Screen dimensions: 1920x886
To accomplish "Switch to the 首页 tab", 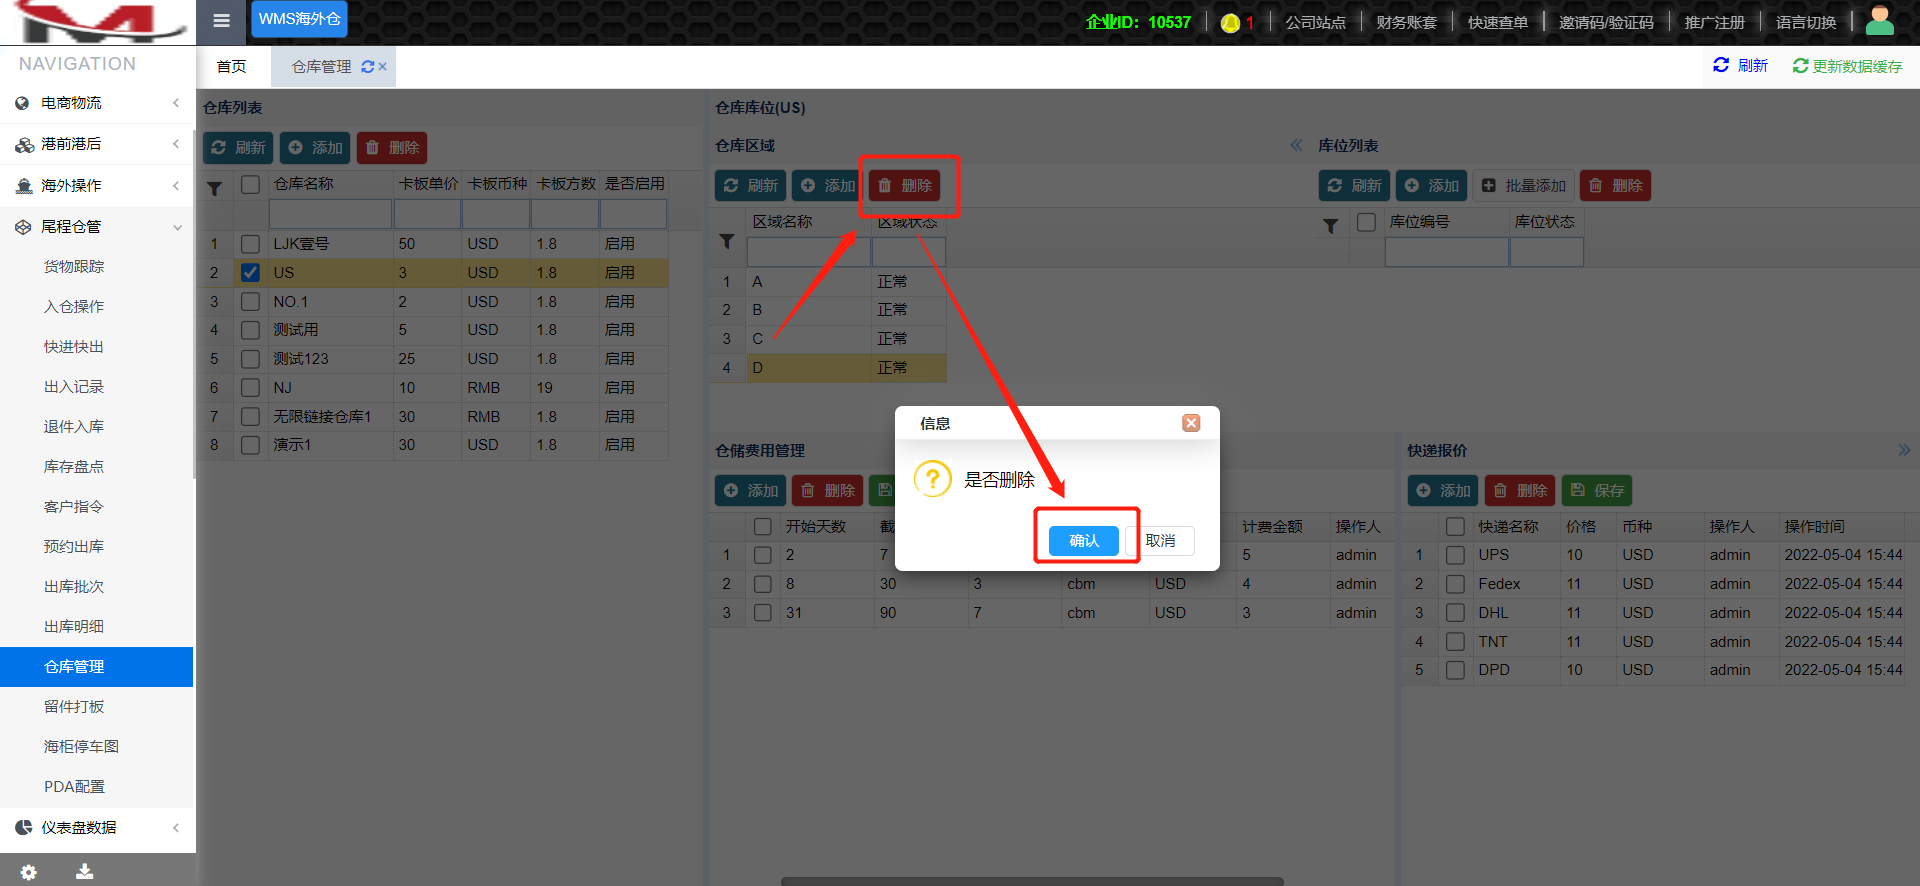I will (231, 66).
